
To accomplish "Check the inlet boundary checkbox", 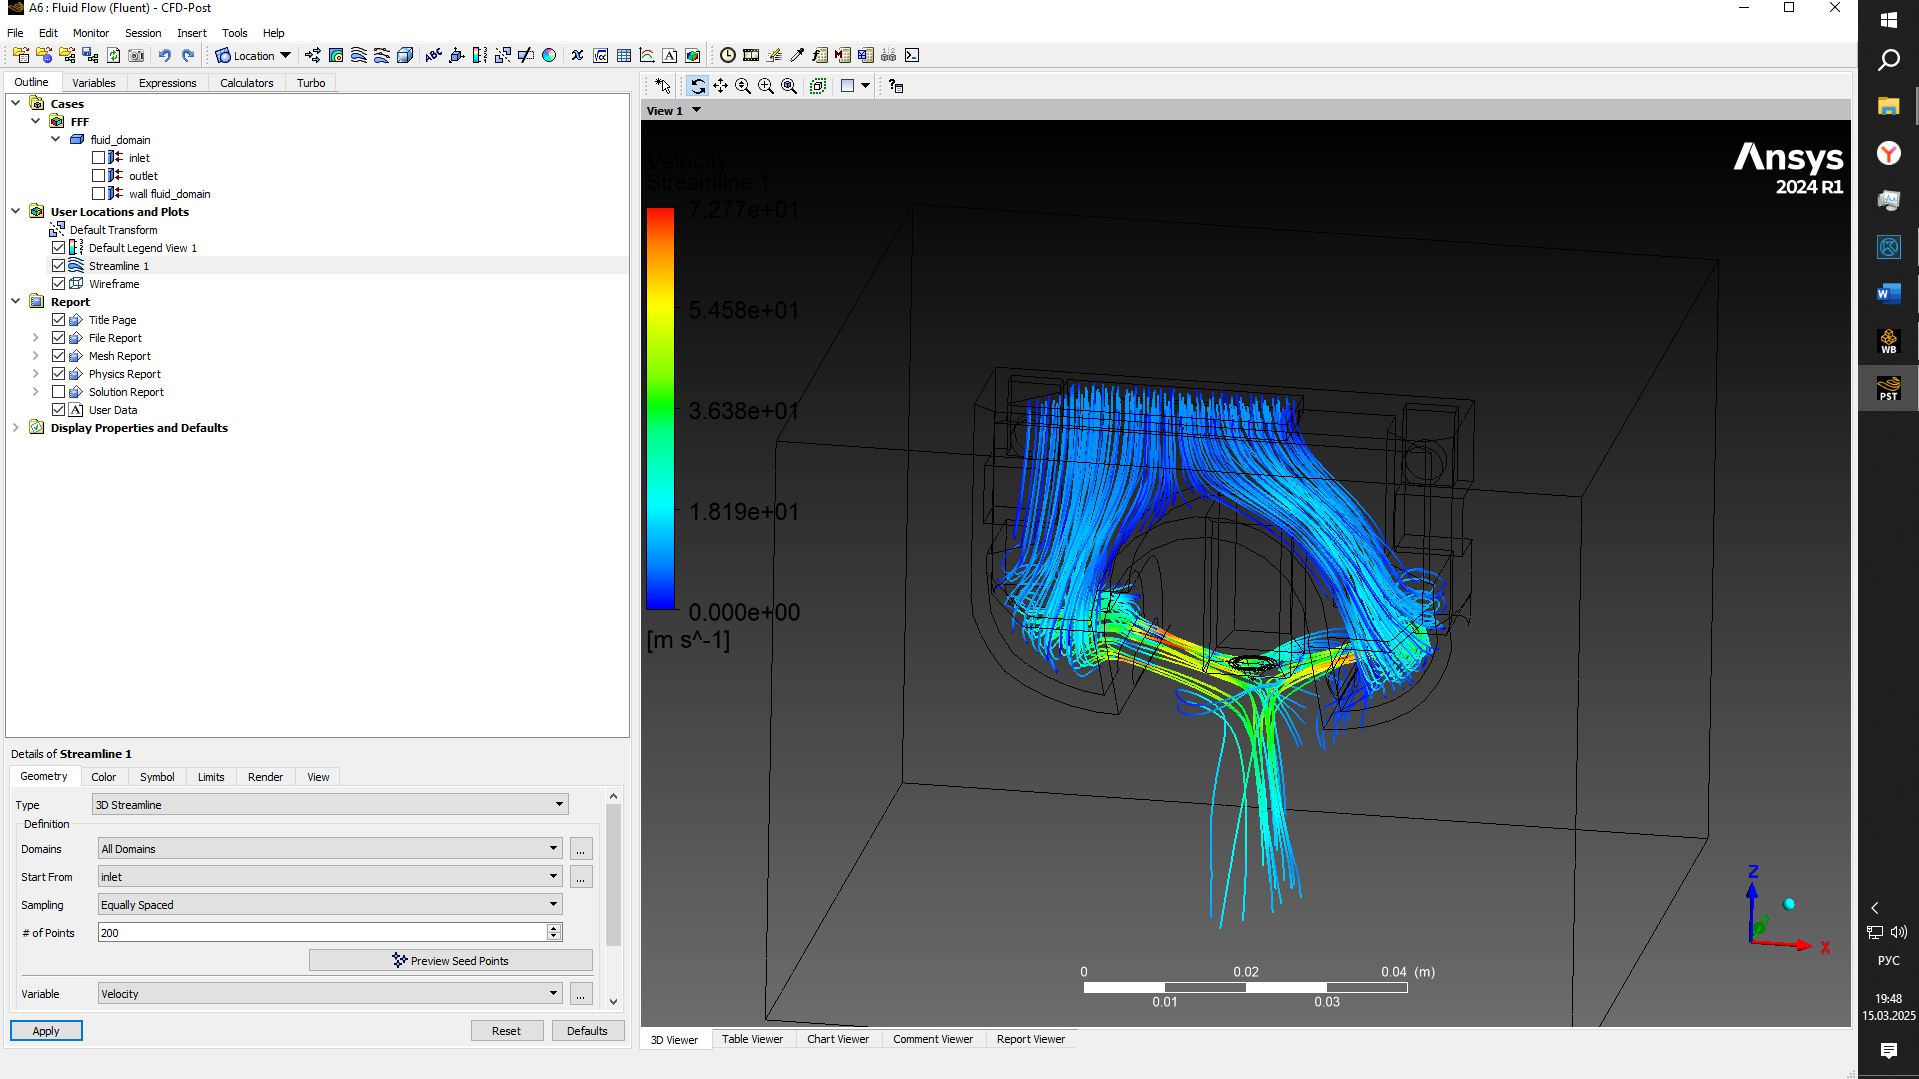I will tap(98, 158).
